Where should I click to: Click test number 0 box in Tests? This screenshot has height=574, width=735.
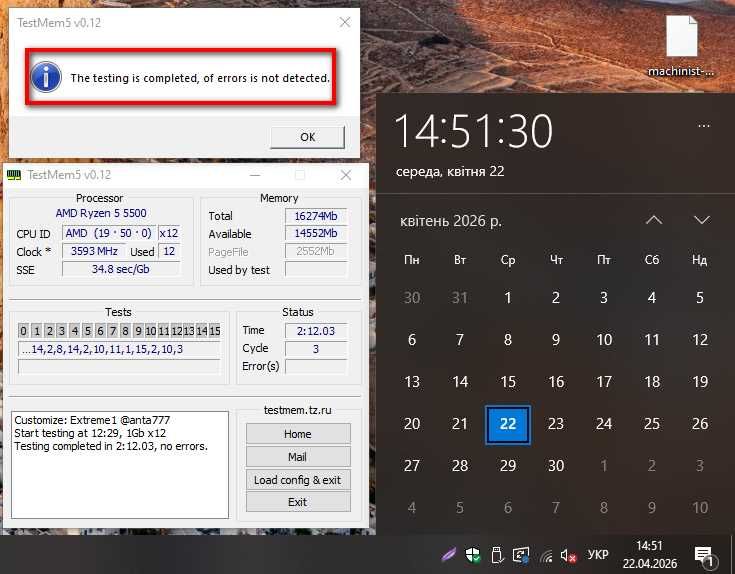click(23, 331)
